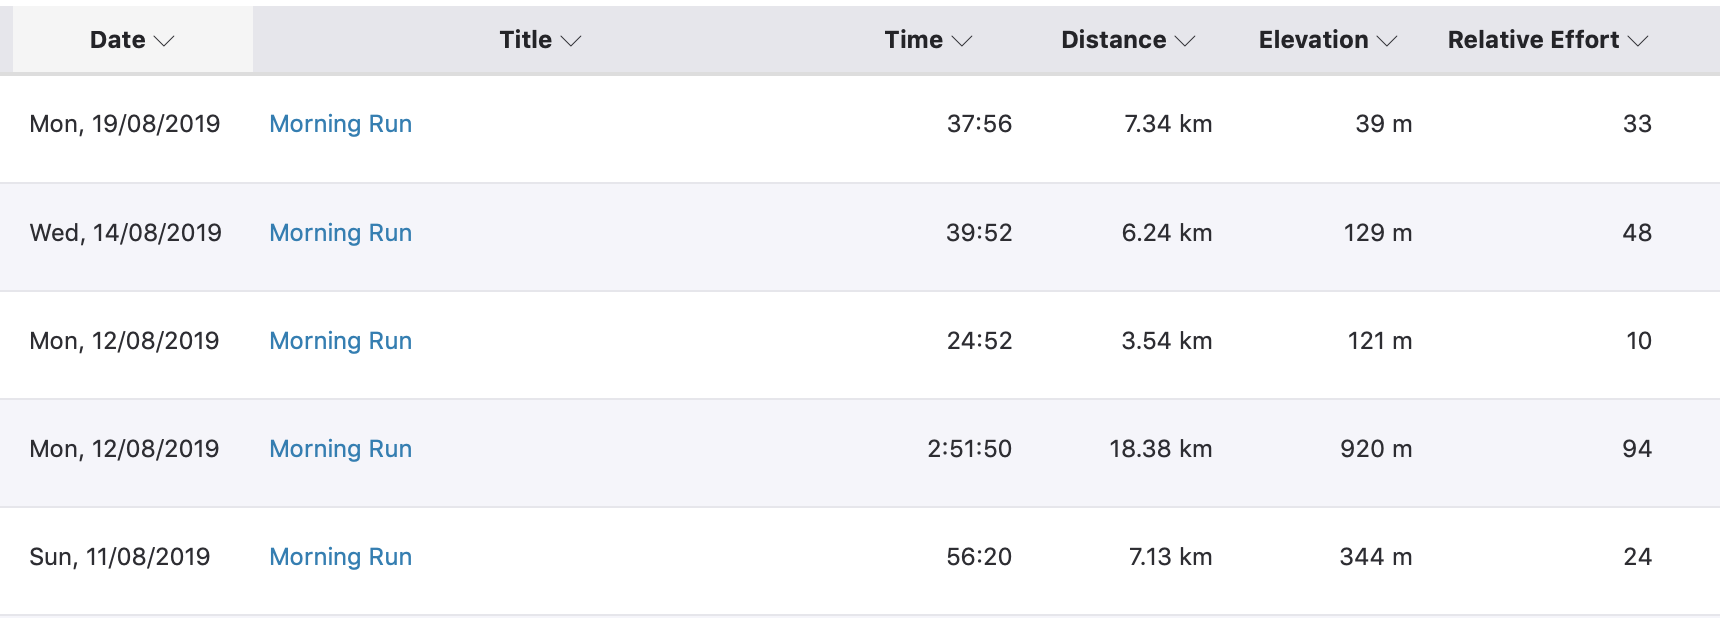1720x618 pixels.
Task: Sort activities by the Date column
Action: coord(131,40)
